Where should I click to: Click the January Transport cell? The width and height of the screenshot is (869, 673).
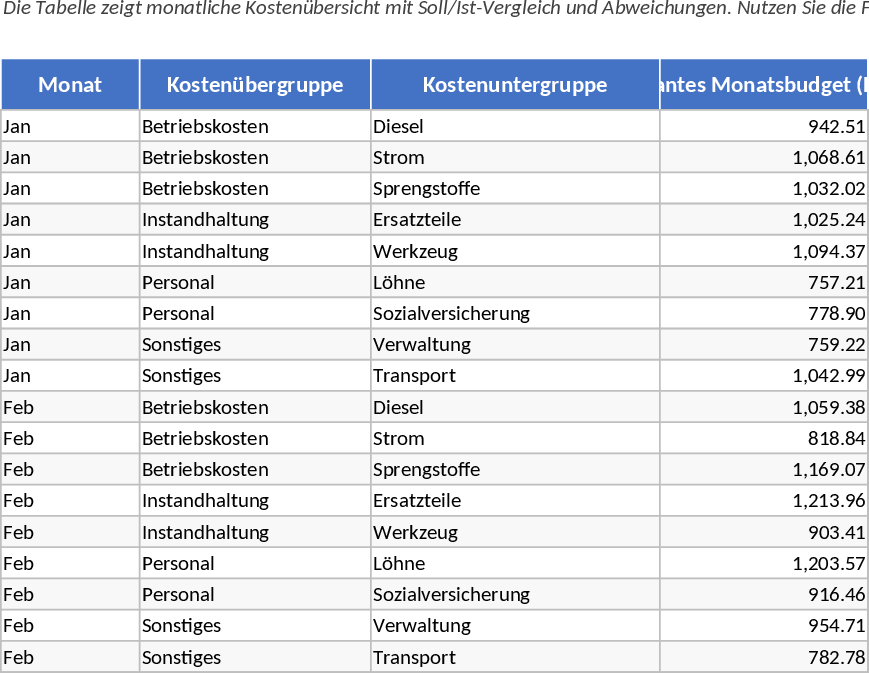click(x=515, y=375)
